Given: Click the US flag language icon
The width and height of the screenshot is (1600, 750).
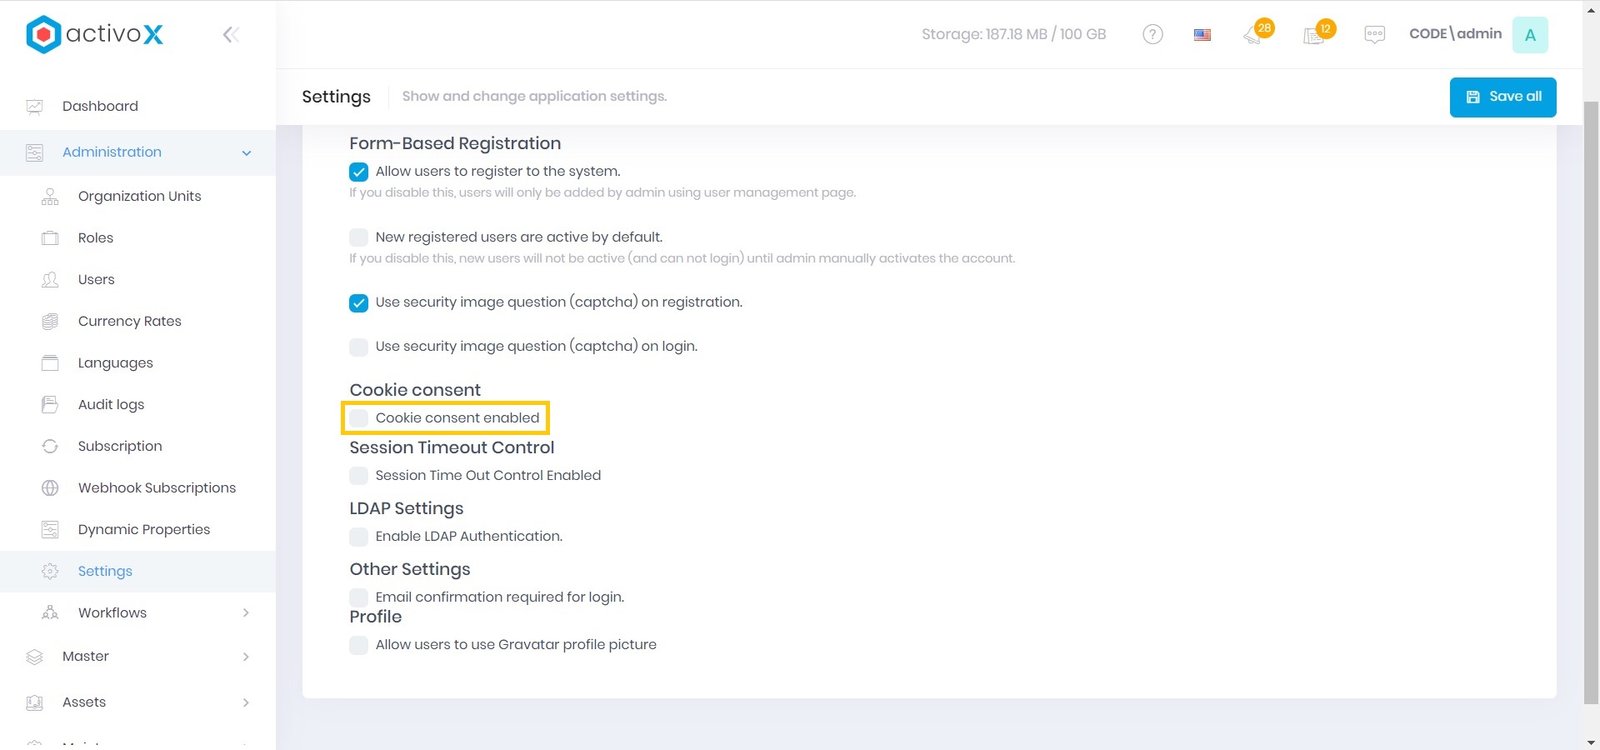Looking at the screenshot, I should coord(1202,35).
